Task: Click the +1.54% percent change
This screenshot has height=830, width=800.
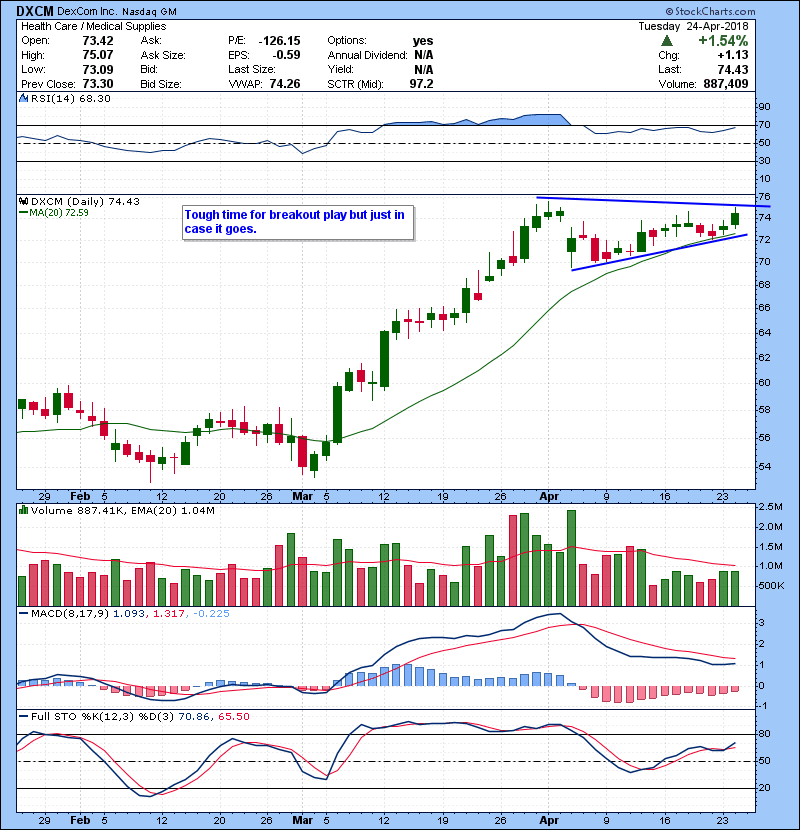Action: click(723, 41)
